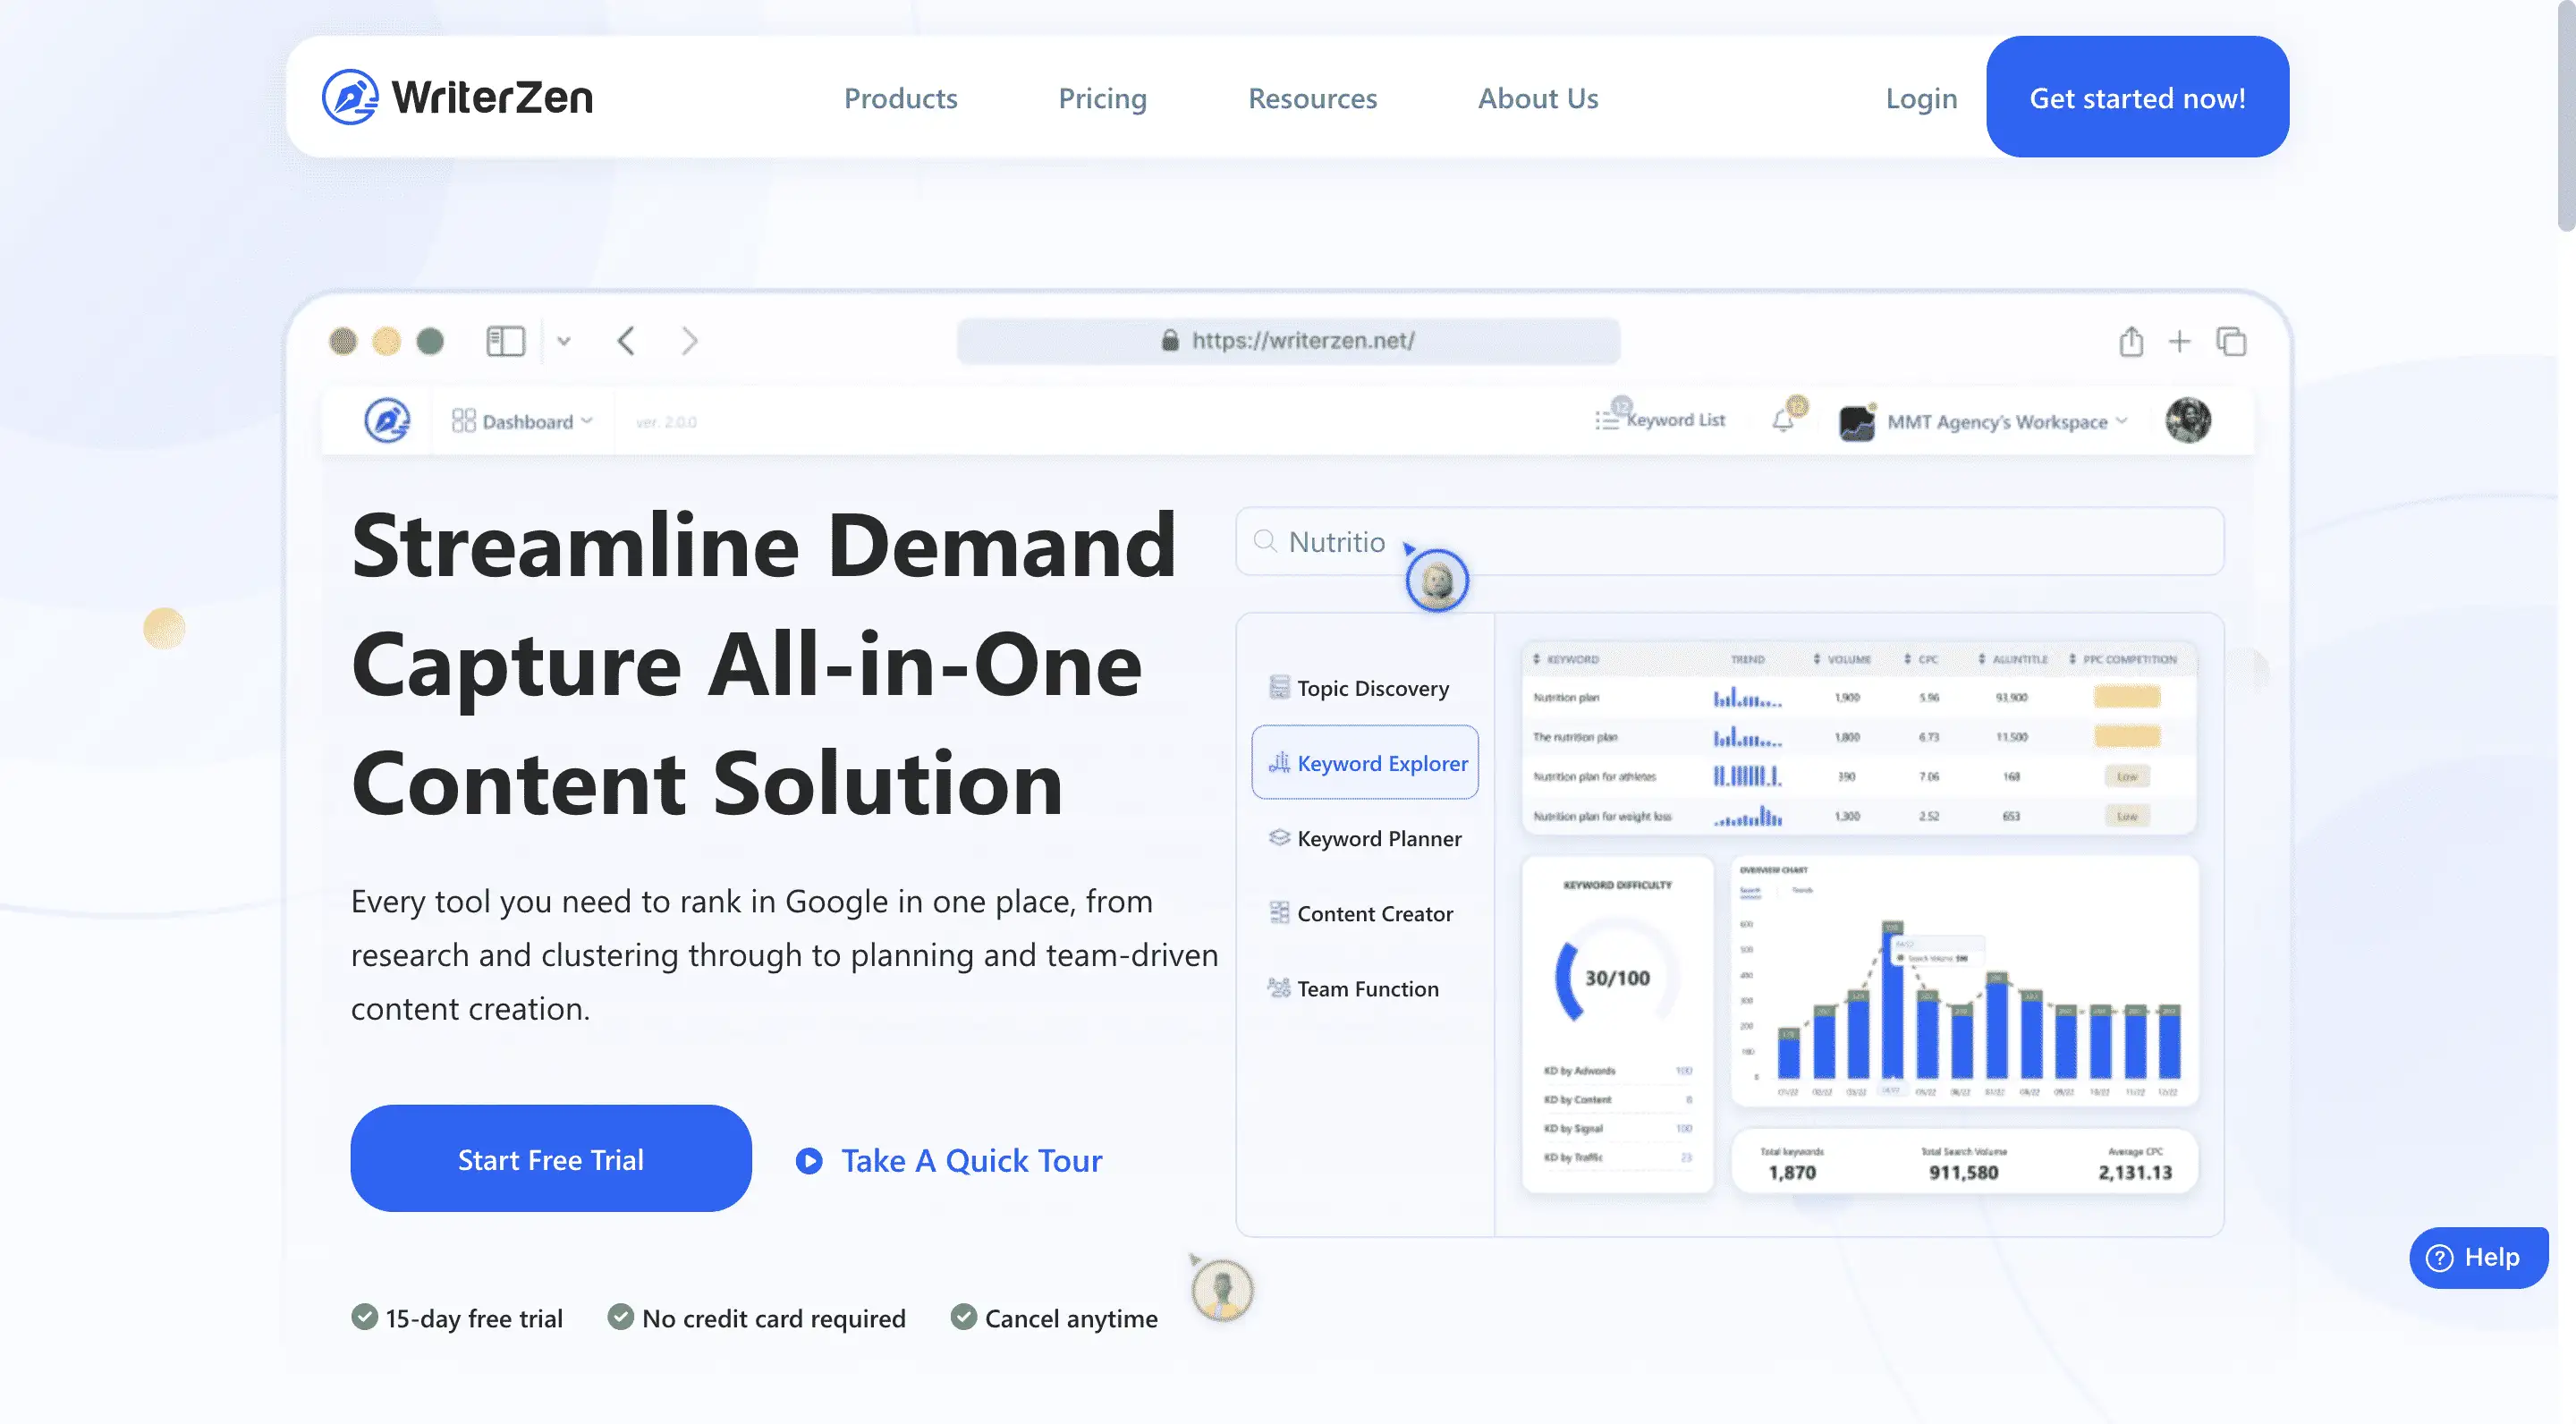
Task: Click the duplicate tabs icon
Action: (2231, 342)
